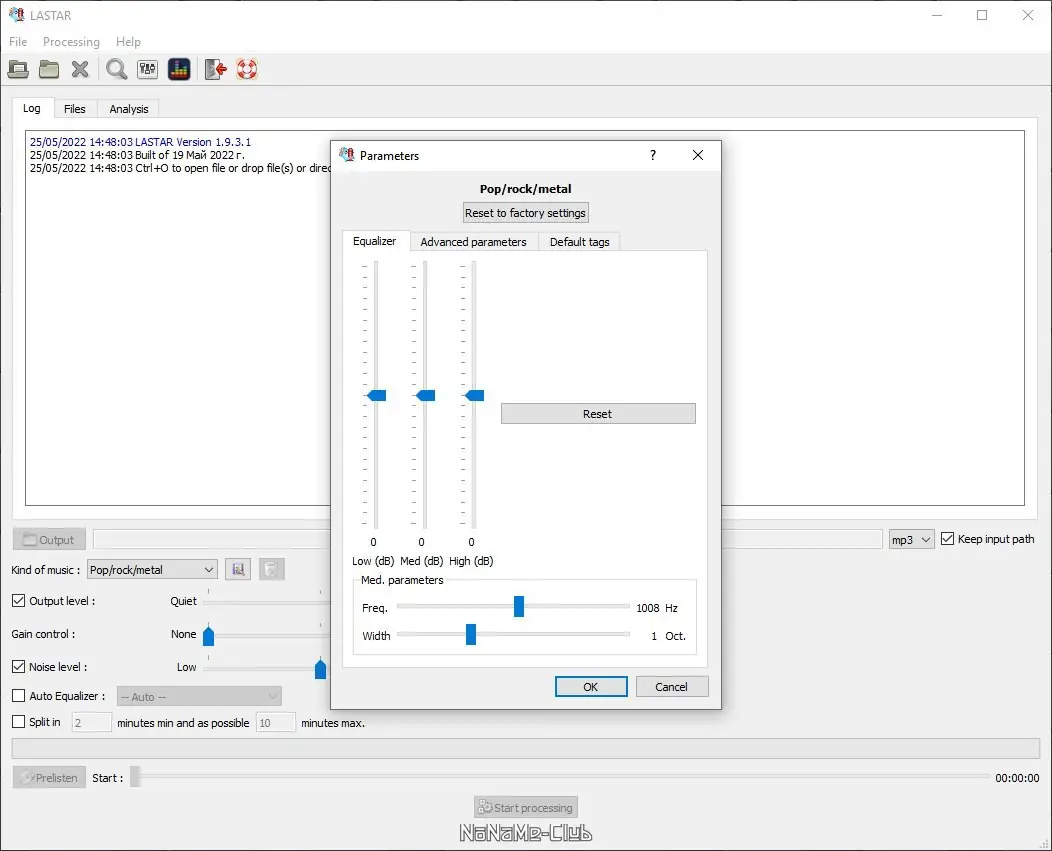Click the open folder toolbar icon
The height and width of the screenshot is (851, 1052).
[49, 69]
